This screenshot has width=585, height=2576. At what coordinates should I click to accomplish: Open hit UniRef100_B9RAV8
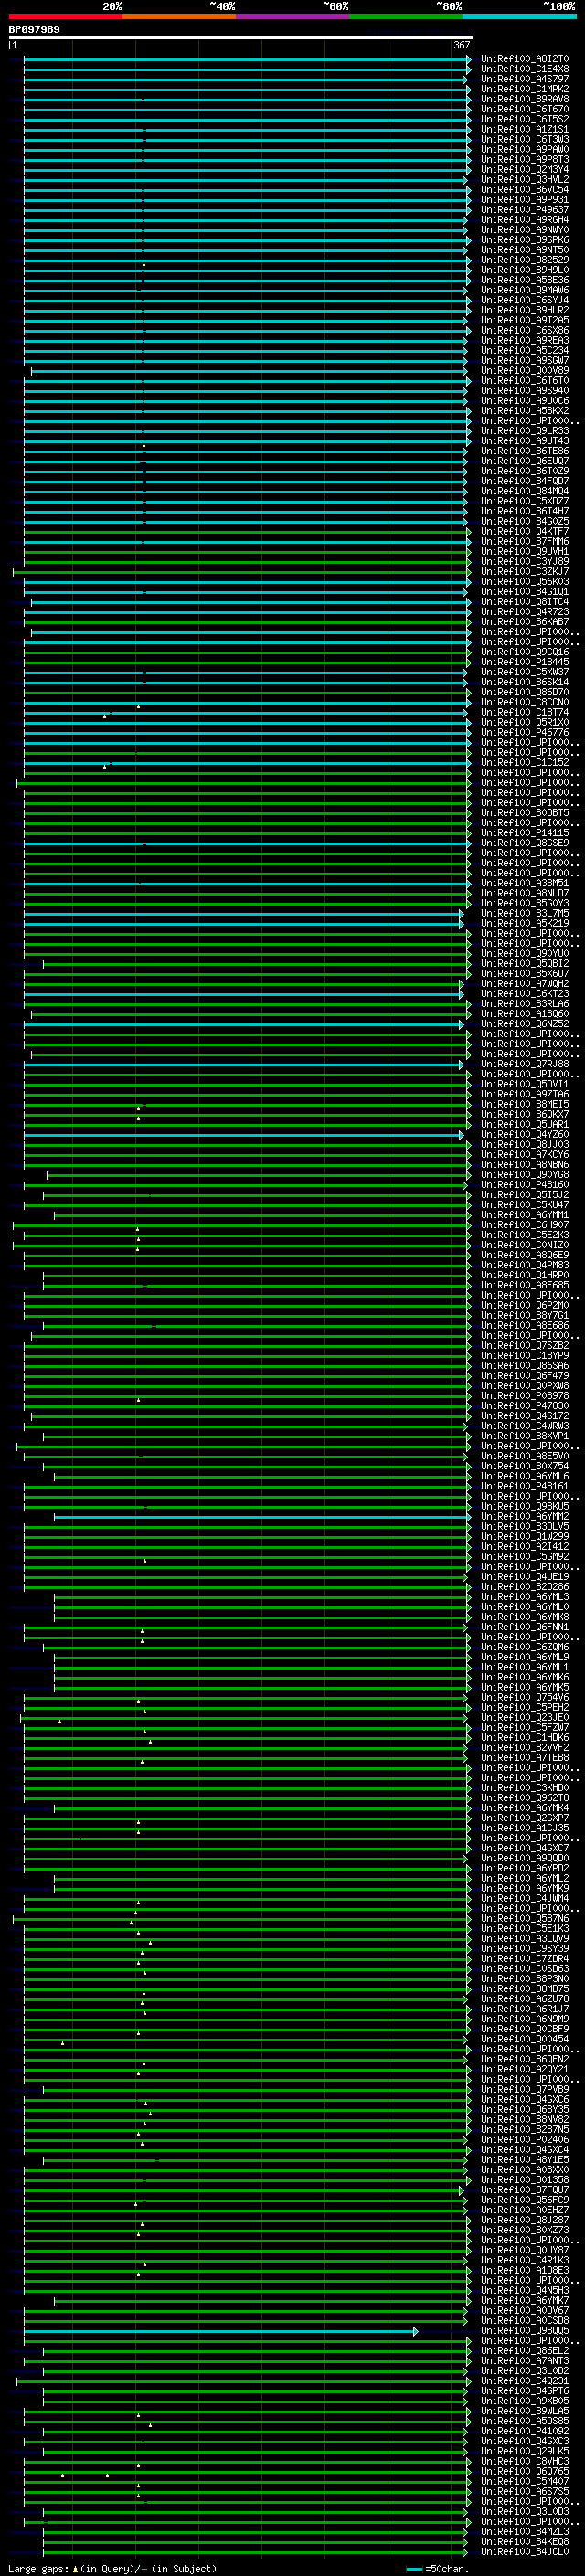click(x=525, y=99)
